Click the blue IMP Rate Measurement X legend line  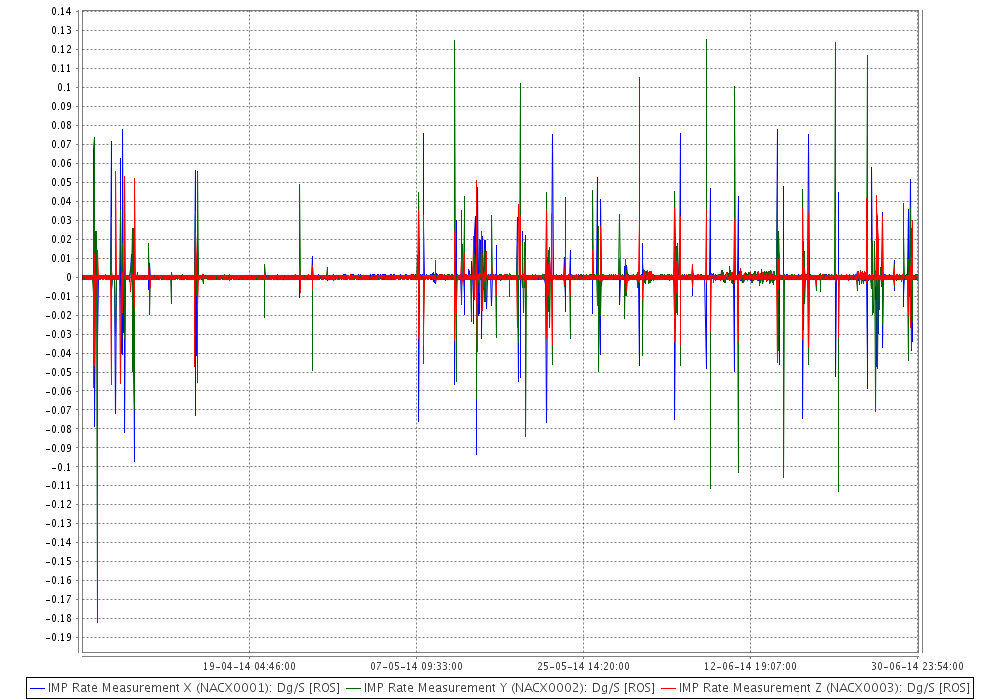pyautogui.click(x=38, y=689)
